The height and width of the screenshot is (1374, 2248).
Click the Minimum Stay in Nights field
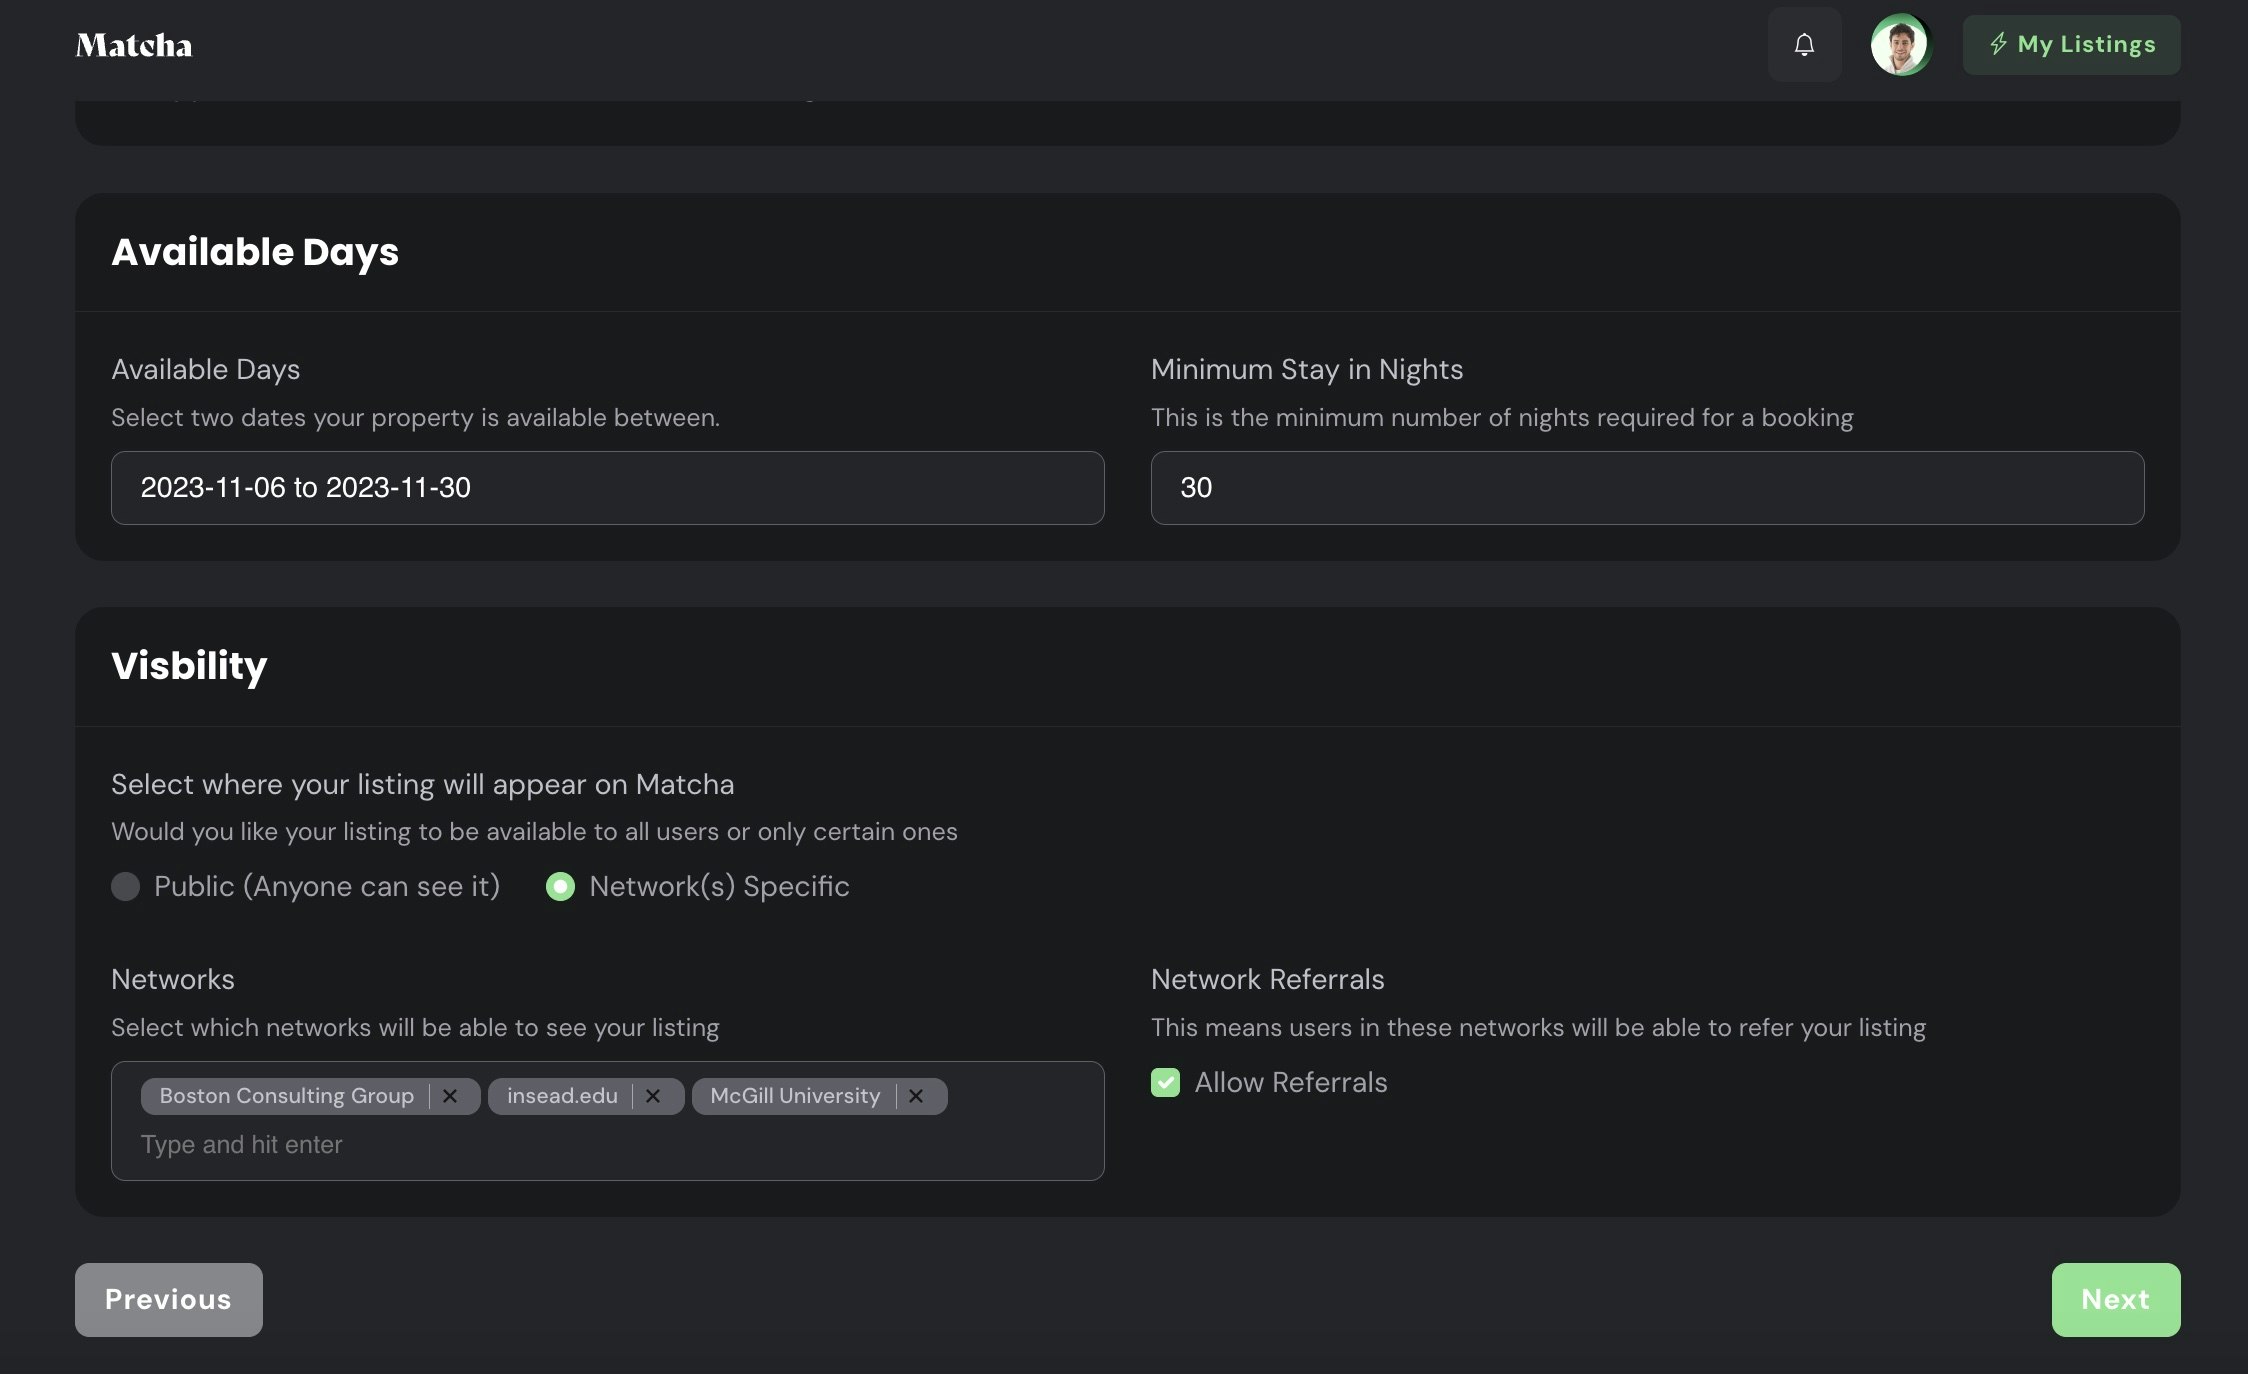[x=1646, y=488]
